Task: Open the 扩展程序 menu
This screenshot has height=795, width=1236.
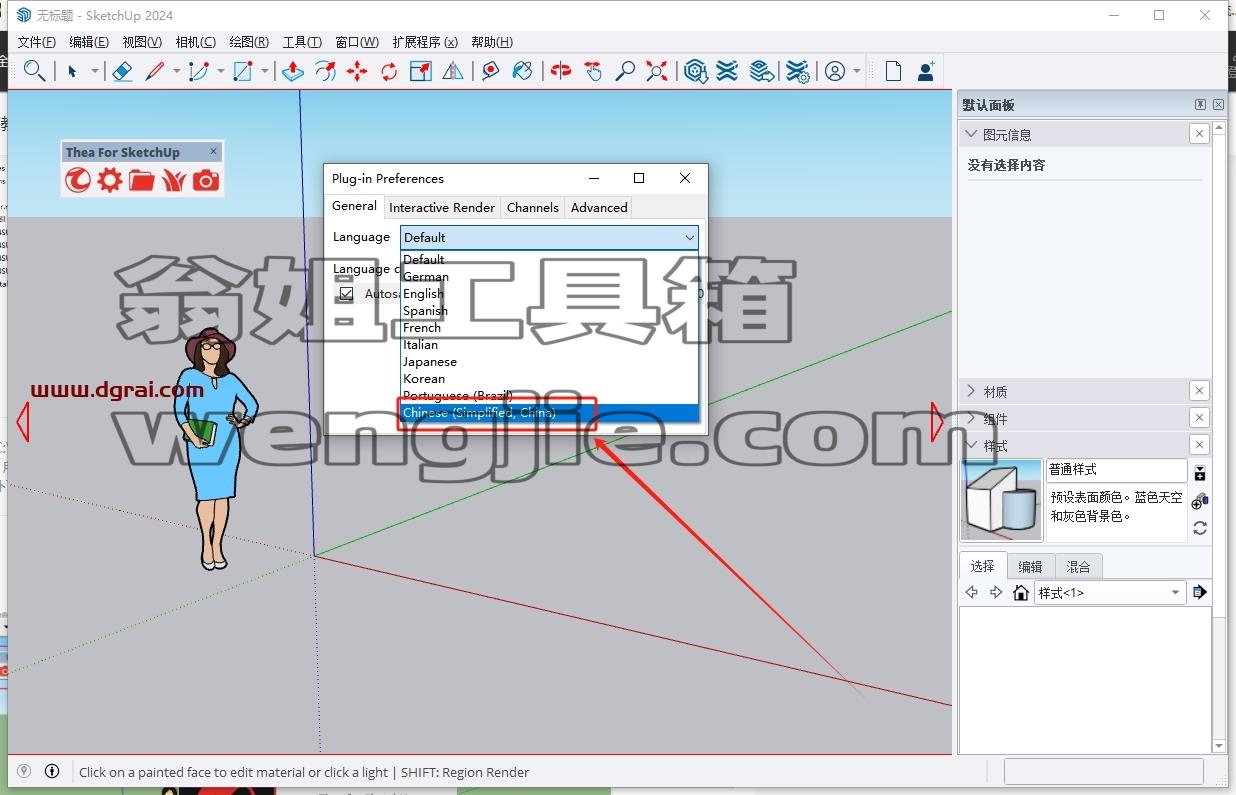Action: 425,42
